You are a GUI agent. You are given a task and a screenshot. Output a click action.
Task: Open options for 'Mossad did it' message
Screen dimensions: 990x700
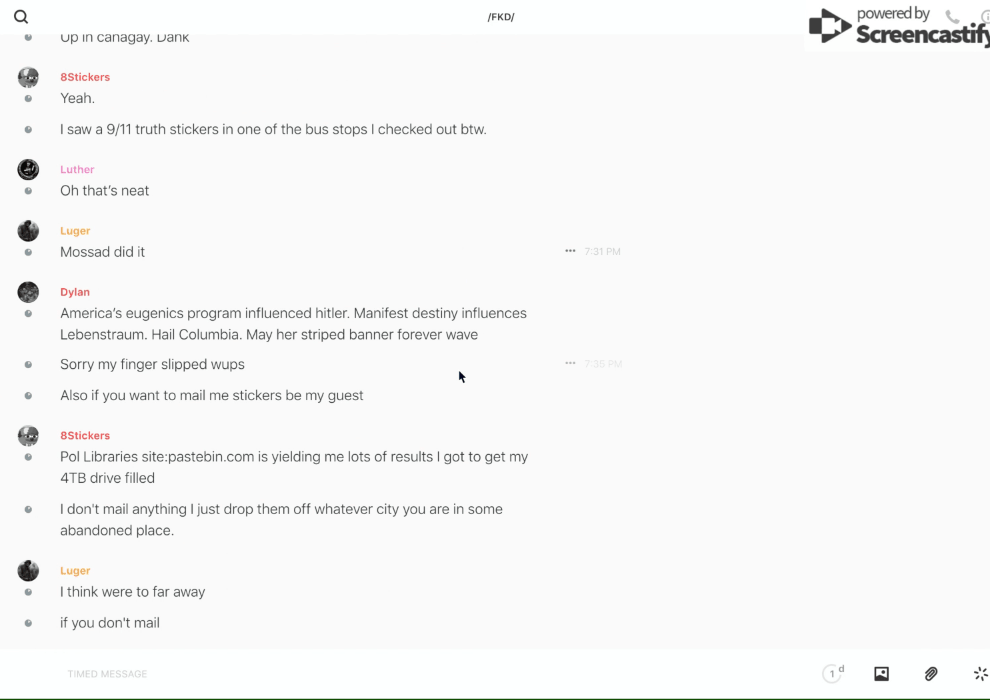(x=570, y=251)
